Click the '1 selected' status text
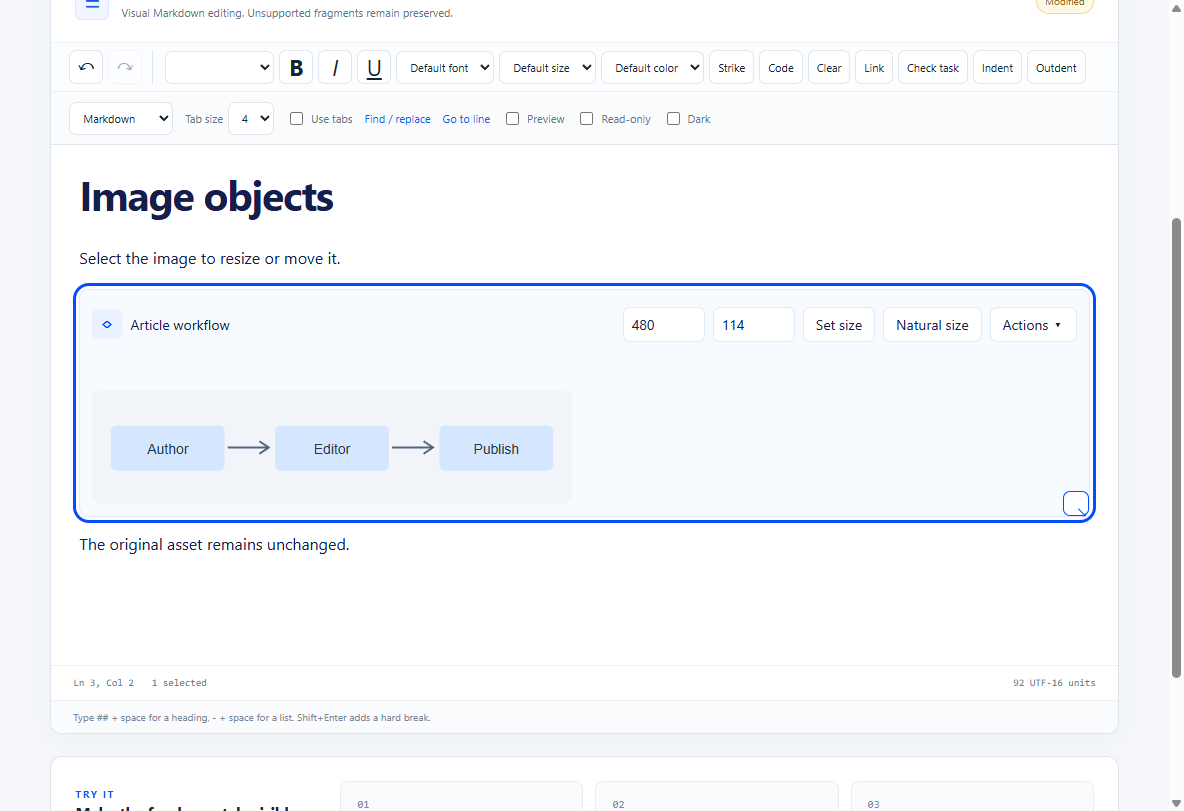The width and height of the screenshot is (1184, 811). tap(179, 683)
